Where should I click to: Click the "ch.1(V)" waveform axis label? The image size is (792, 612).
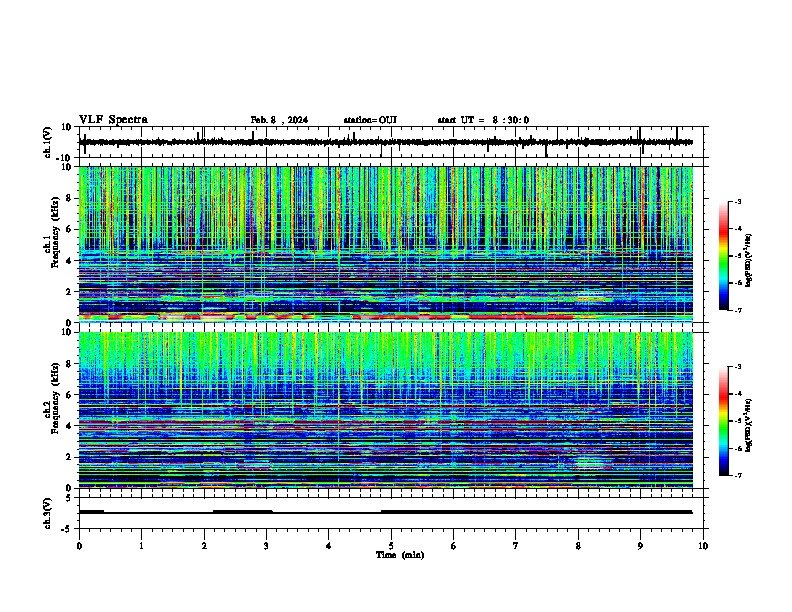coord(48,142)
